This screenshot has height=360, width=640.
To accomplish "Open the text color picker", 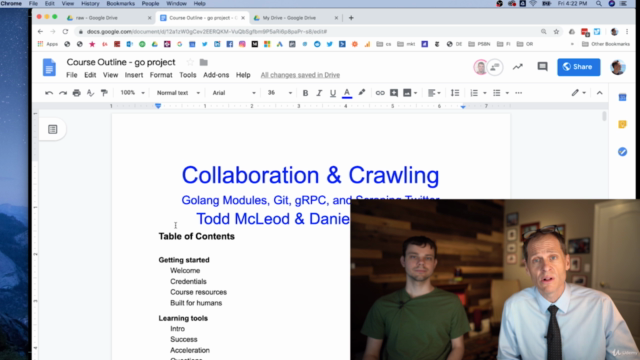I will 347,93.
